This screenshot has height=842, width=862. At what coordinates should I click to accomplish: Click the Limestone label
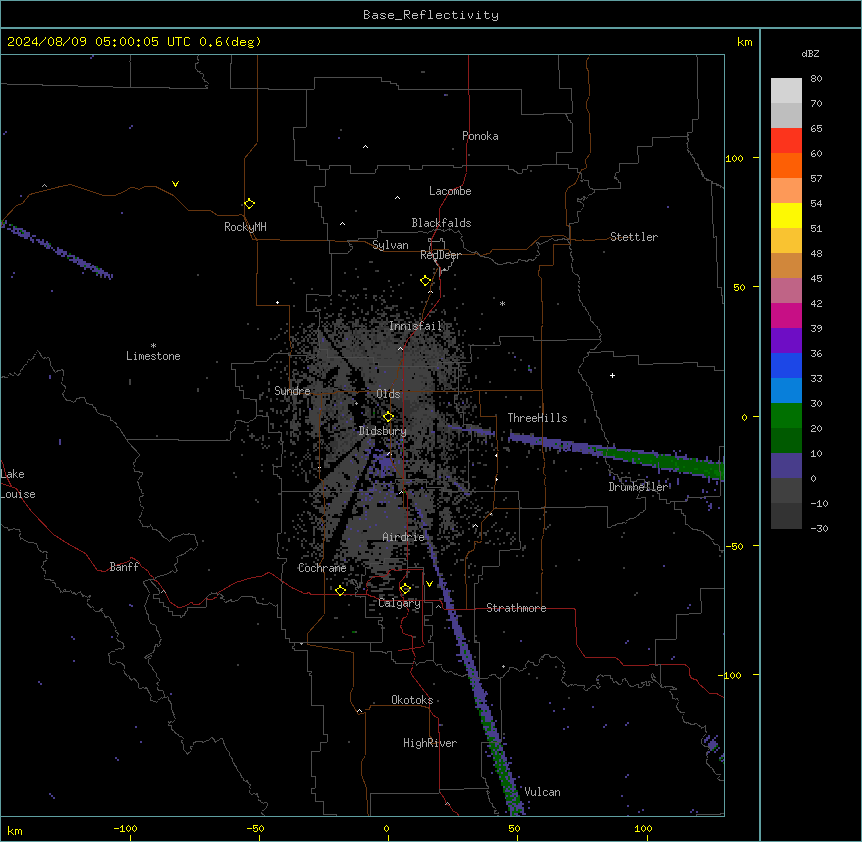pos(153,356)
